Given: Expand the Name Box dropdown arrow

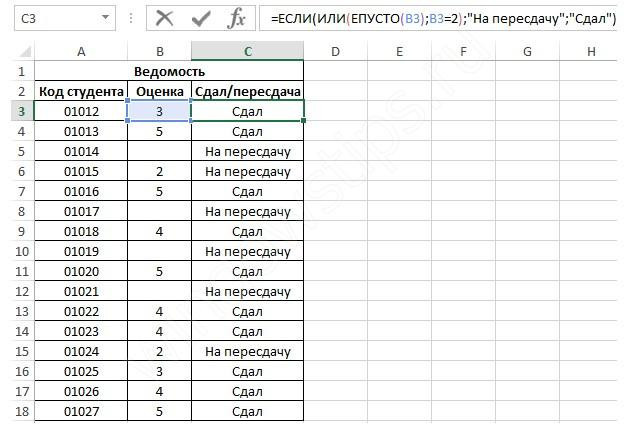Looking at the screenshot, I should [105, 17].
